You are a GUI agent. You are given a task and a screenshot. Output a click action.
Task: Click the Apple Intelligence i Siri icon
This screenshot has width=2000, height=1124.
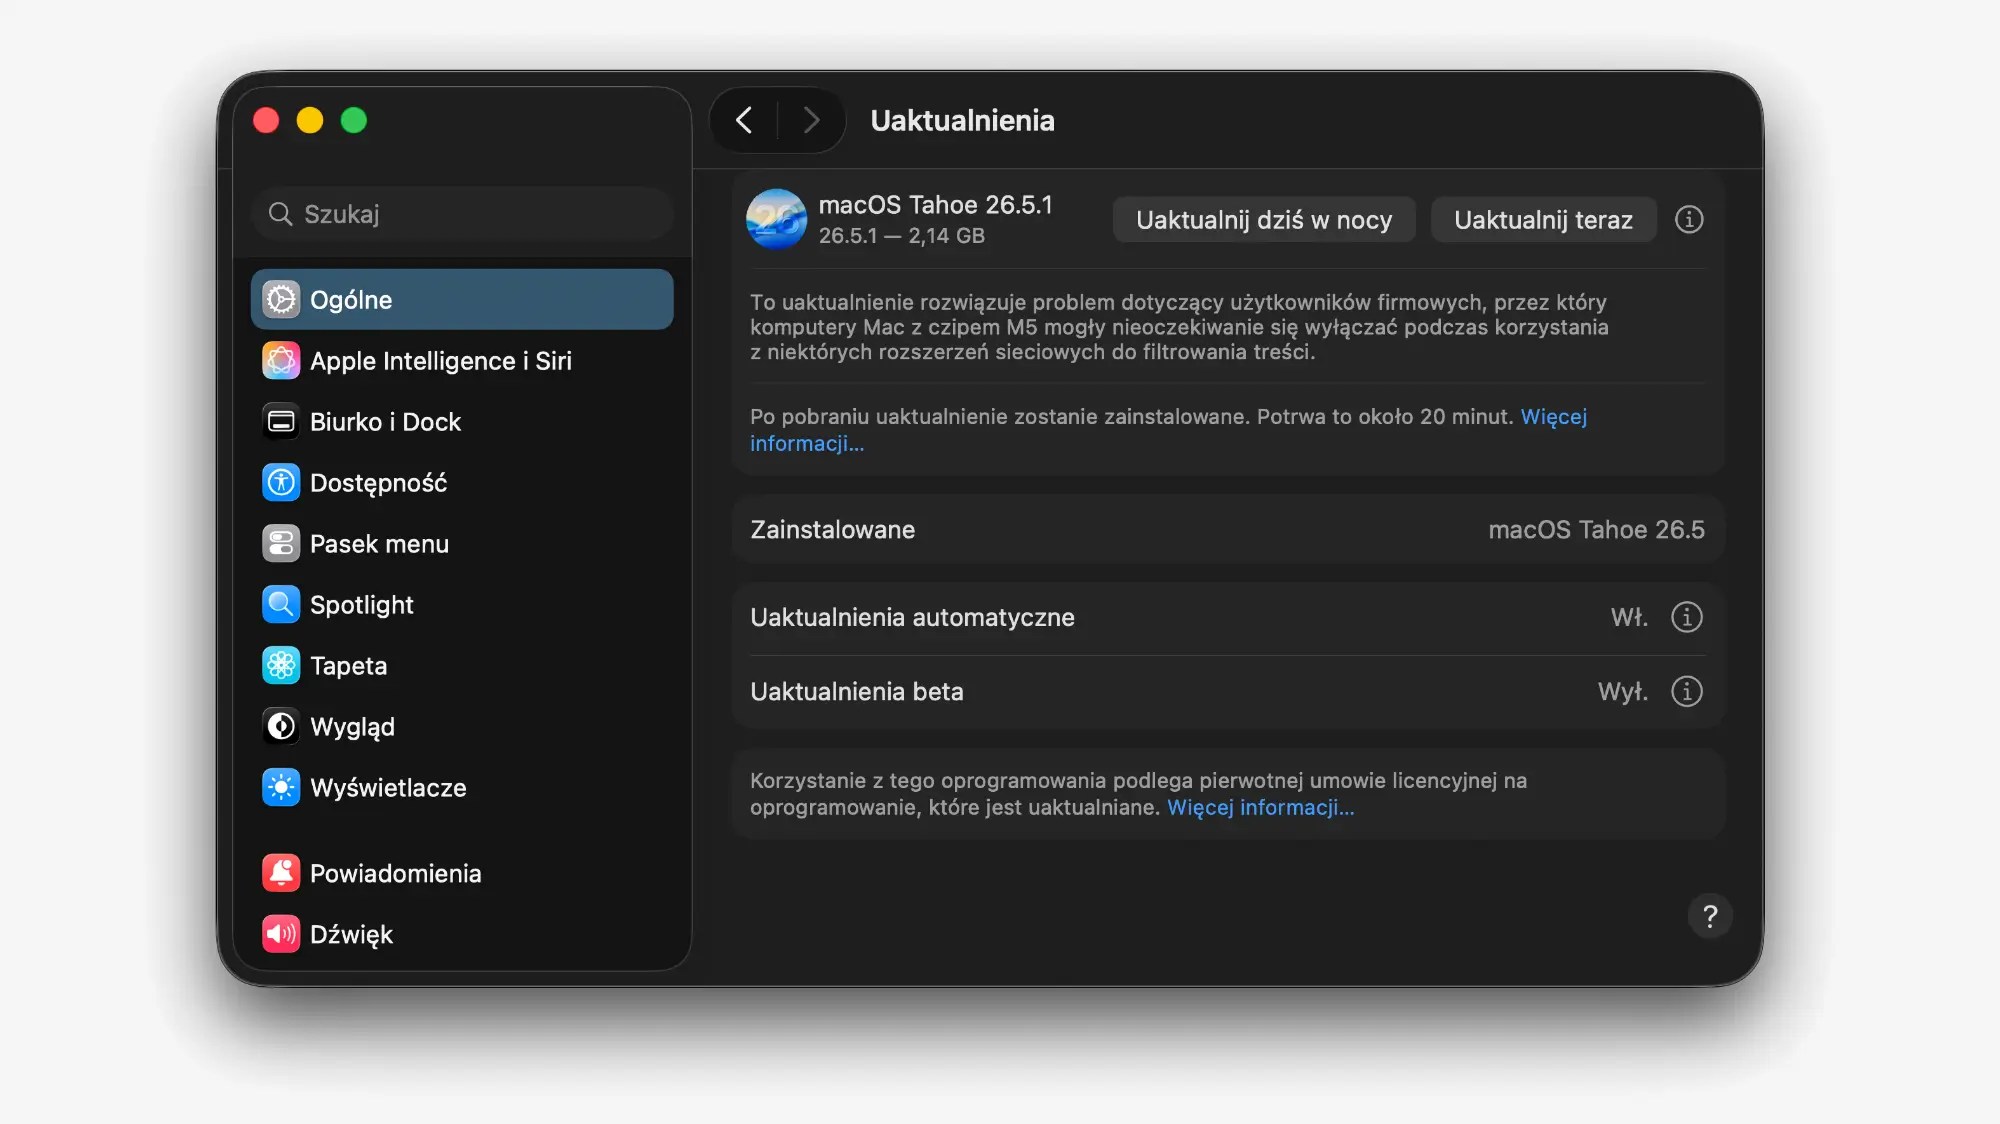[x=281, y=360]
